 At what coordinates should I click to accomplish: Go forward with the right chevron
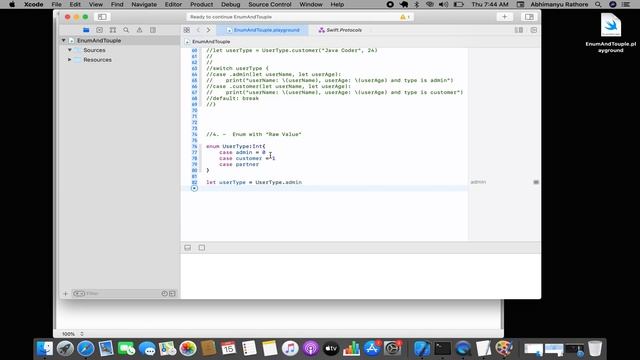[x=208, y=30]
